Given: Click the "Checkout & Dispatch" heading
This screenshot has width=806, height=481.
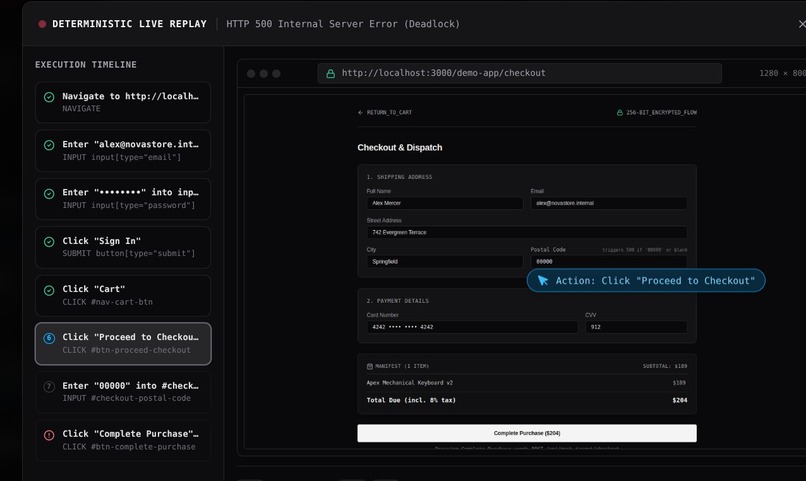Looking at the screenshot, I should tap(399, 147).
